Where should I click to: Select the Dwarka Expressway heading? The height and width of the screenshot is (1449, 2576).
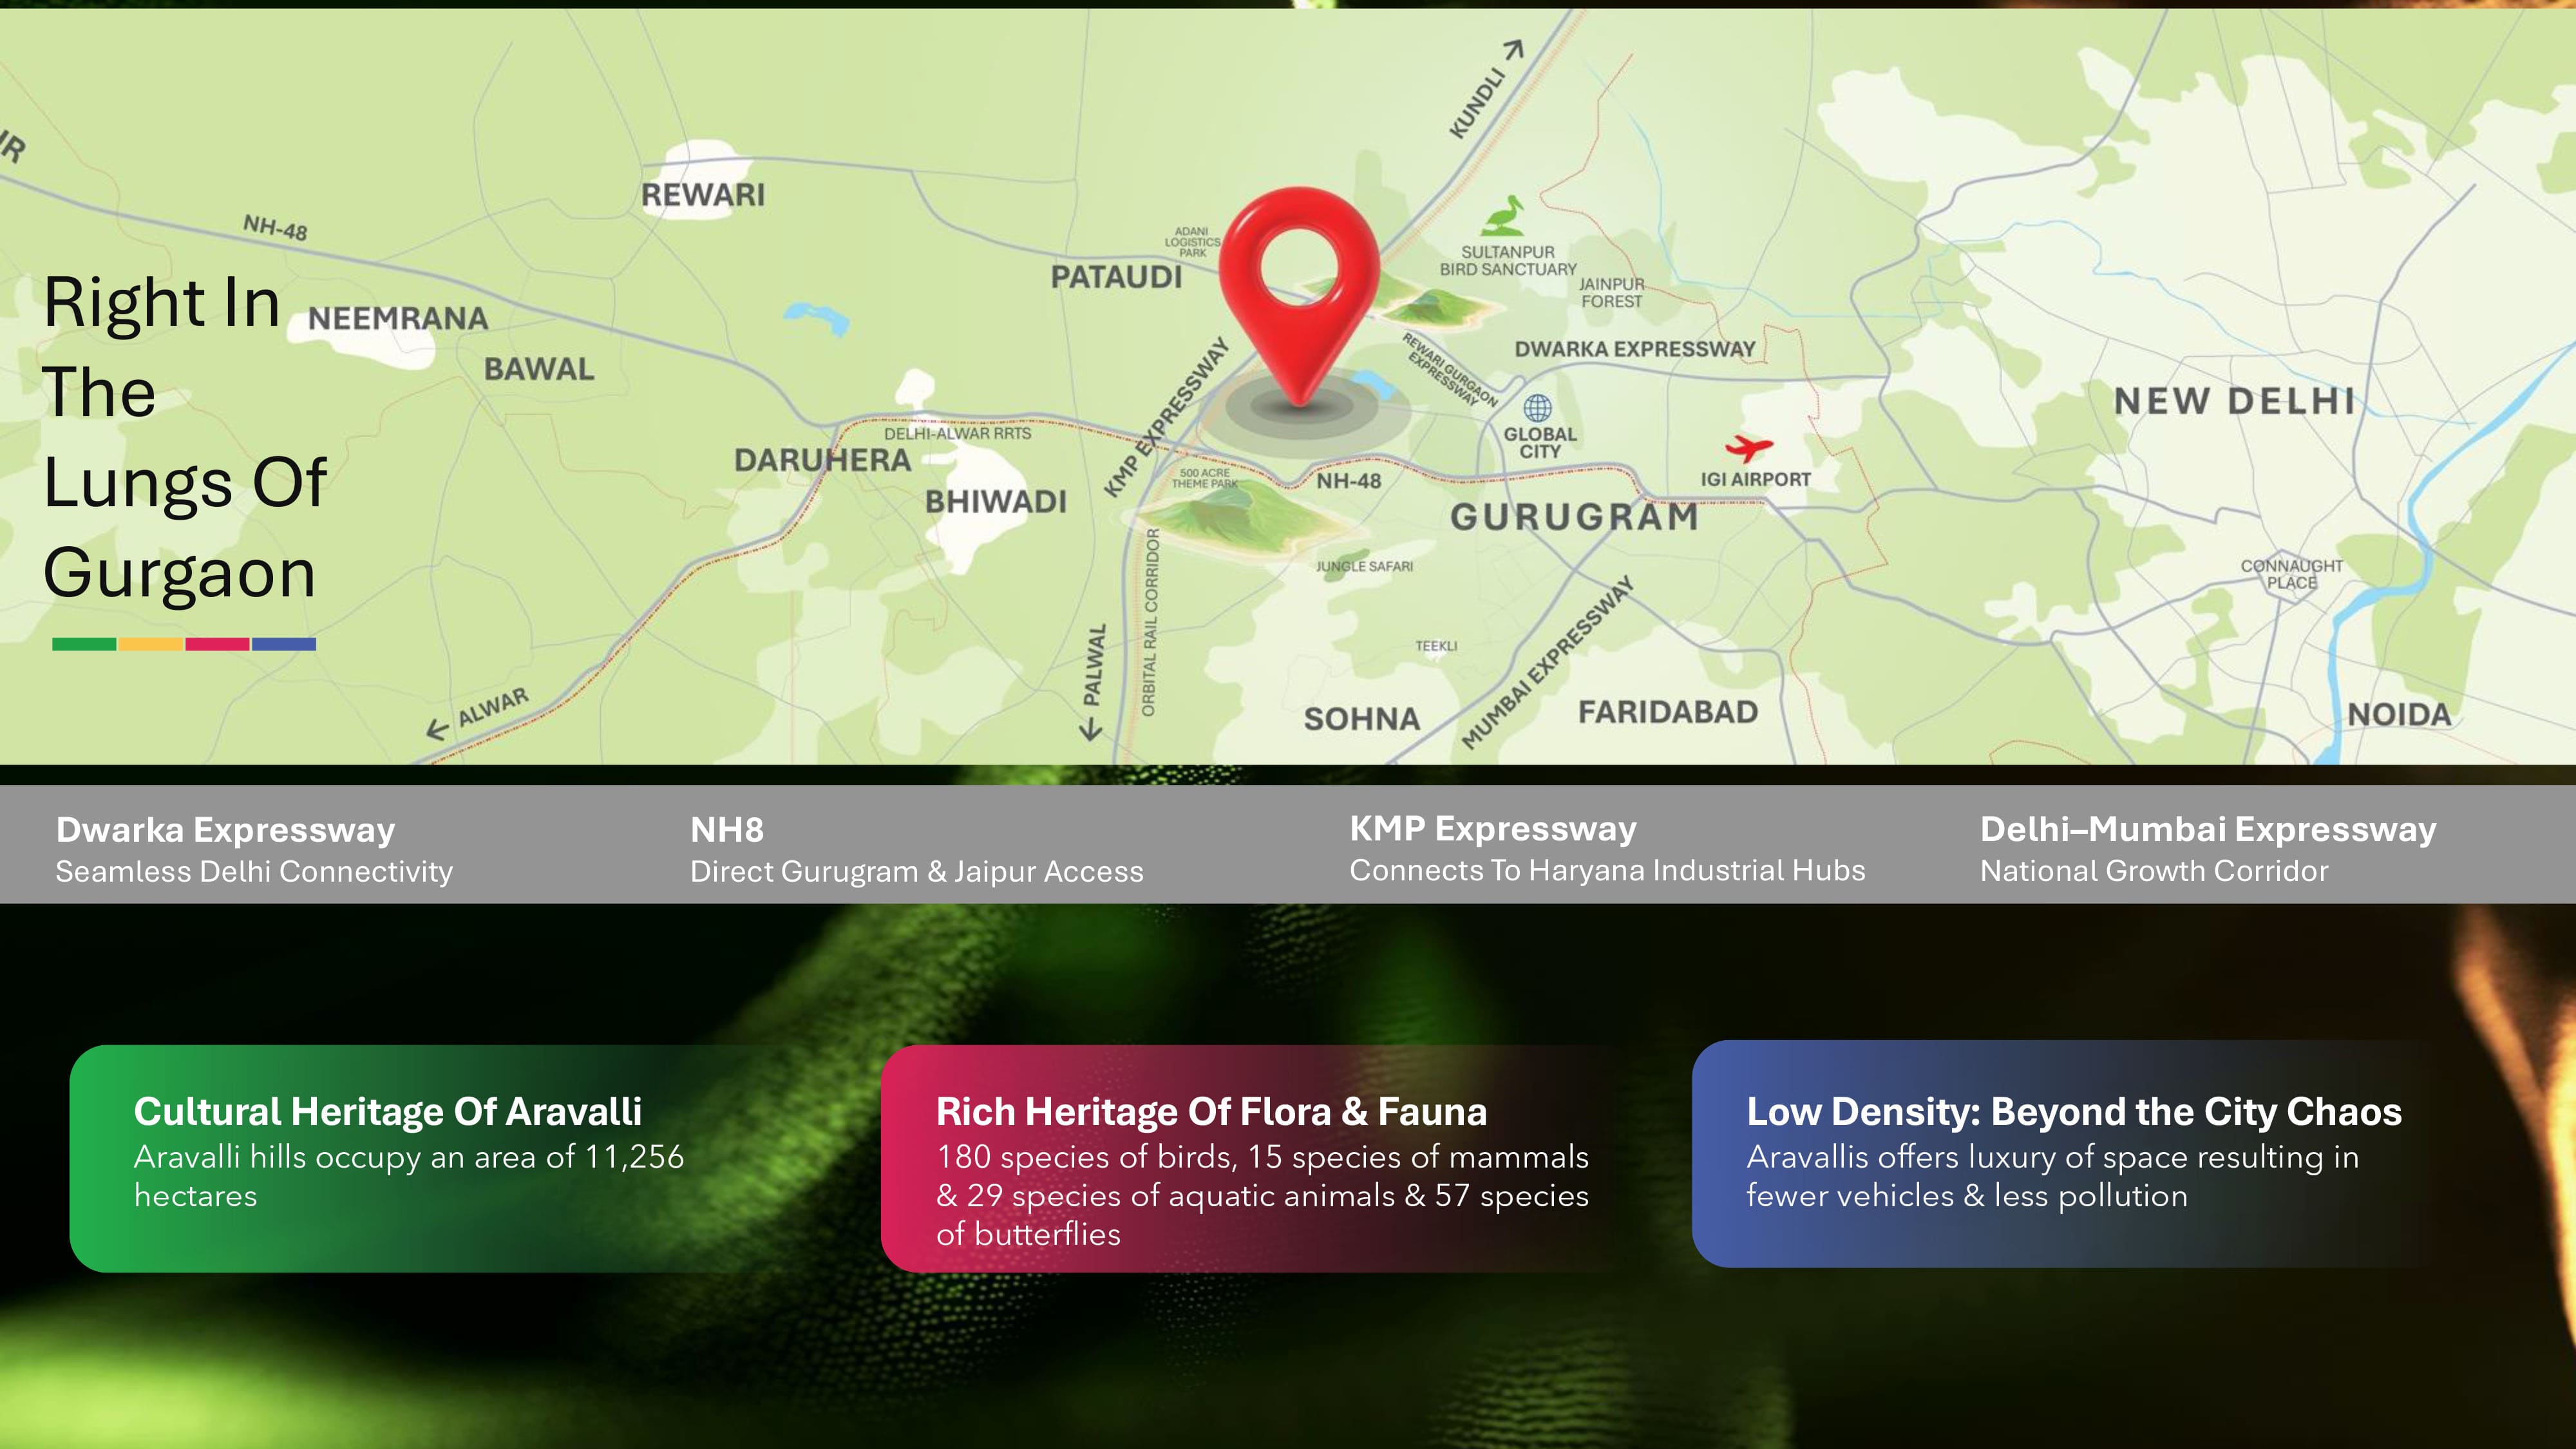pyautogui.click(x=225, y=830)
